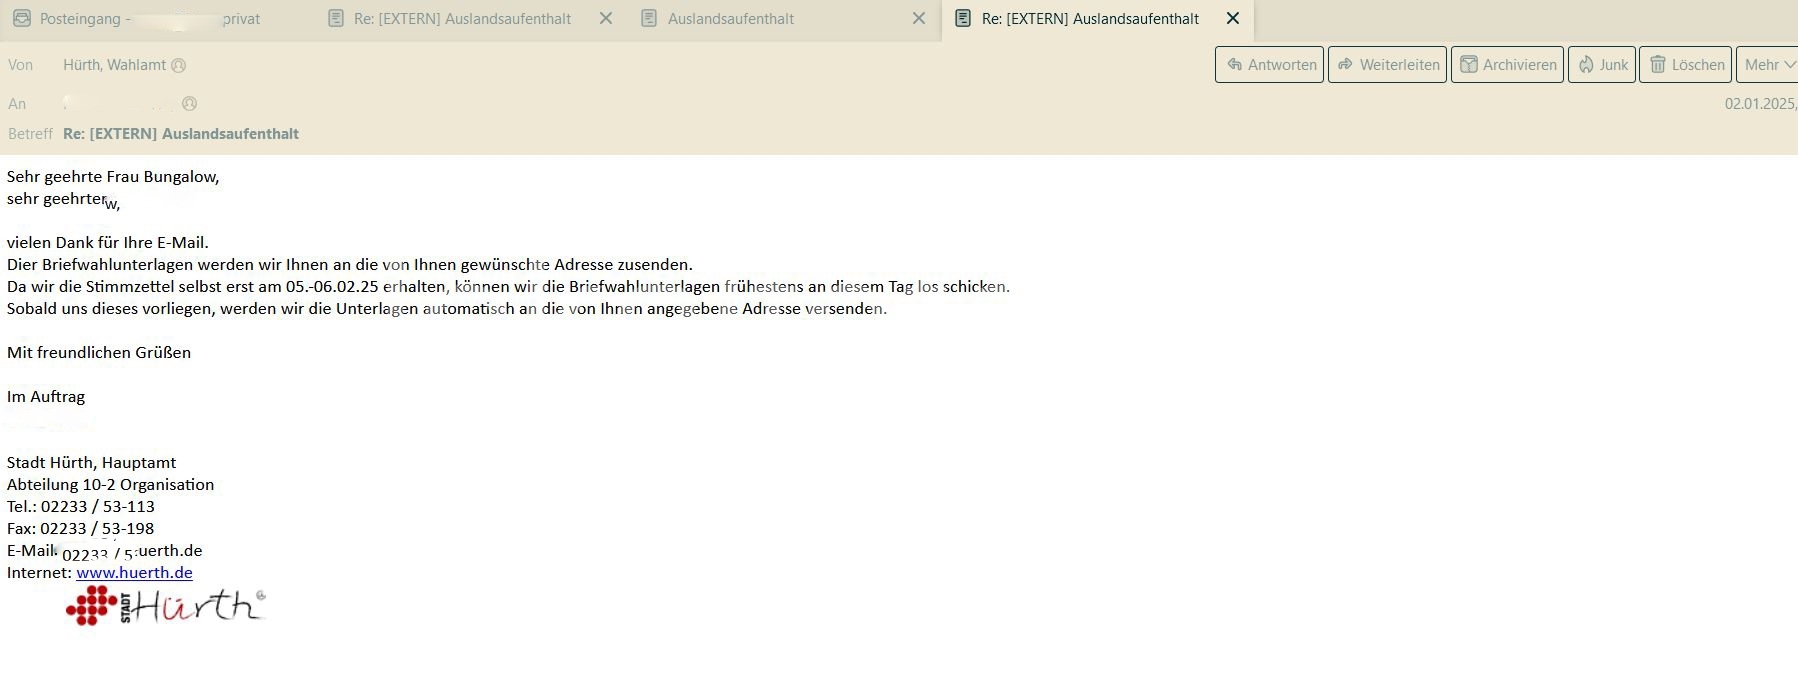This screenshot has height=676, width=1798.
Task: Click the message icon on Auslandsaufenthalt tab
Action: 649,19
